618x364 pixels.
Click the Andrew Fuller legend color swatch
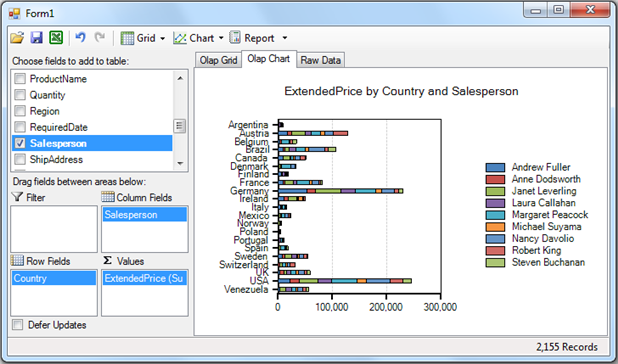[x=495, y=167]
